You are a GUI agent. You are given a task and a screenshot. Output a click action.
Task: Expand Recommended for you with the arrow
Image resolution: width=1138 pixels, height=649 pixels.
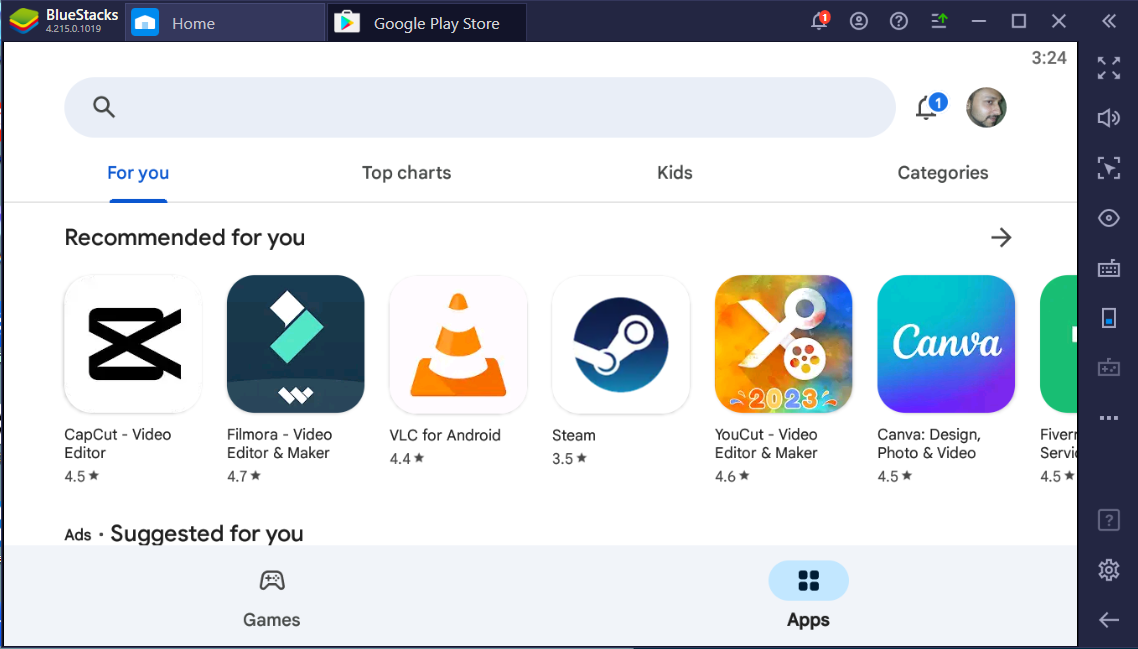click(x=1001, y=237)
